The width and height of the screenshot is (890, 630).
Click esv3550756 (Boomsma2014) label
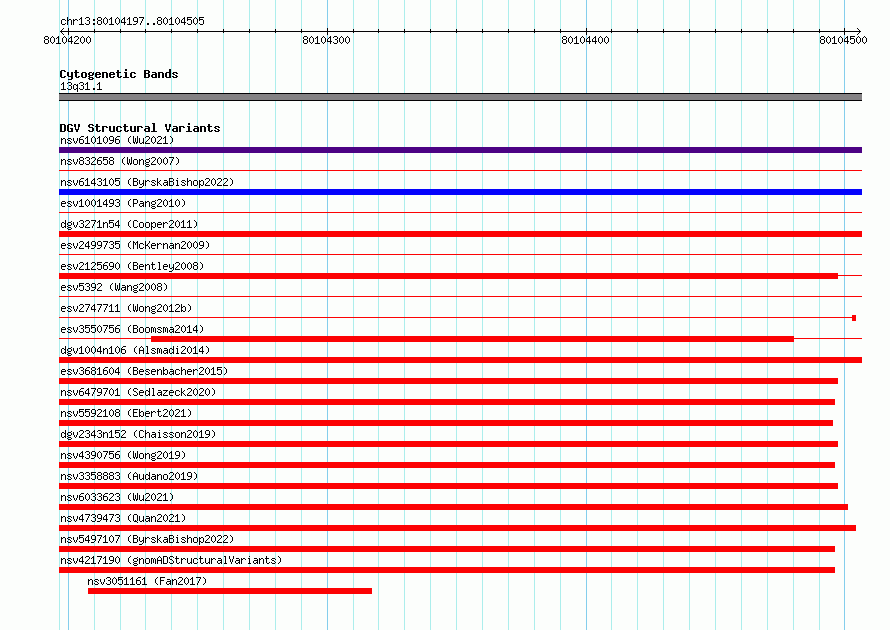click(132, 329)
